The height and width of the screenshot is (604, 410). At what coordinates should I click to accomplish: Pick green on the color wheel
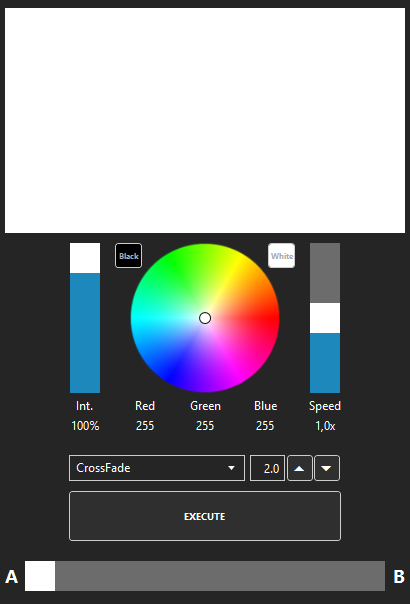[x=171, y=260]
